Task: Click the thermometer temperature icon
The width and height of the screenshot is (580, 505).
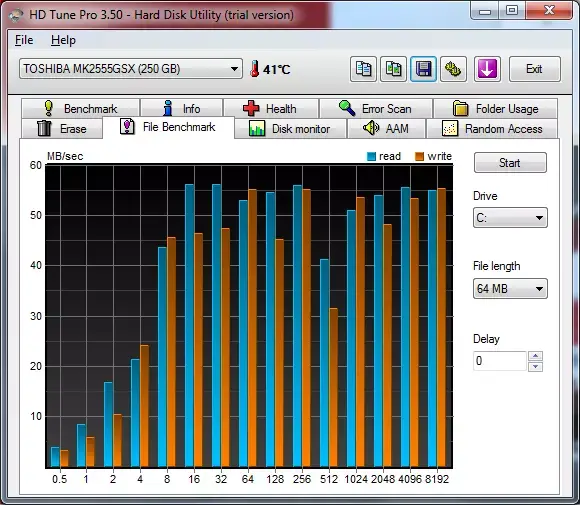Action: tap(254, 69)
